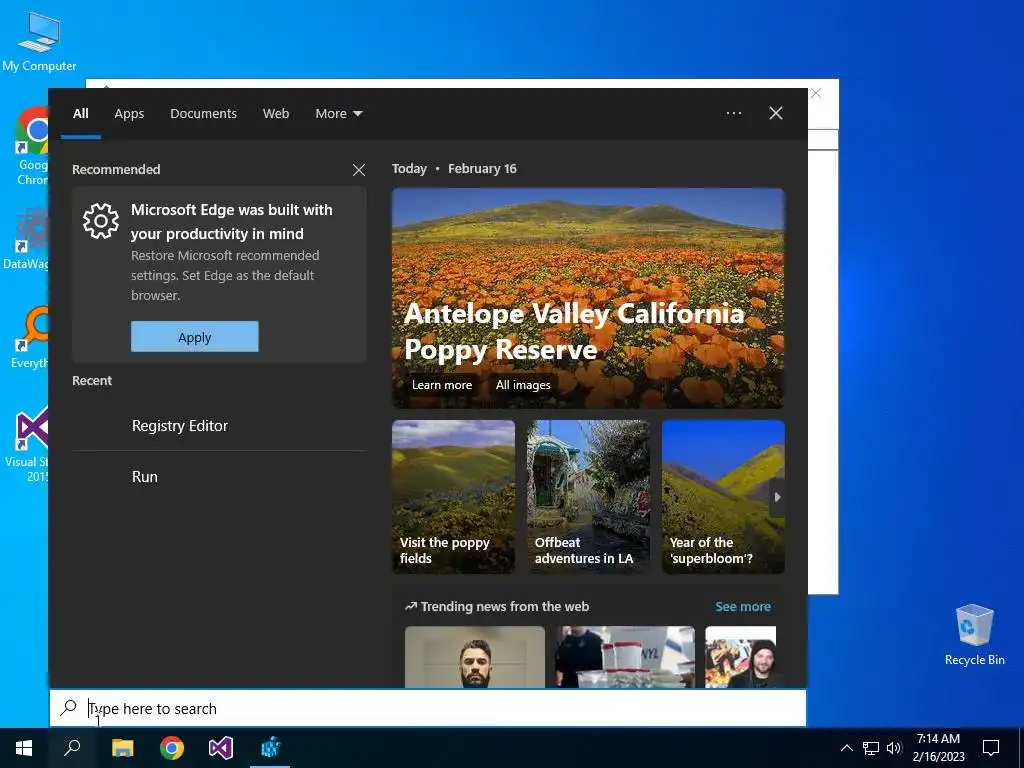
Task: Advance the image cards with the right arrow
Action: 777,497
